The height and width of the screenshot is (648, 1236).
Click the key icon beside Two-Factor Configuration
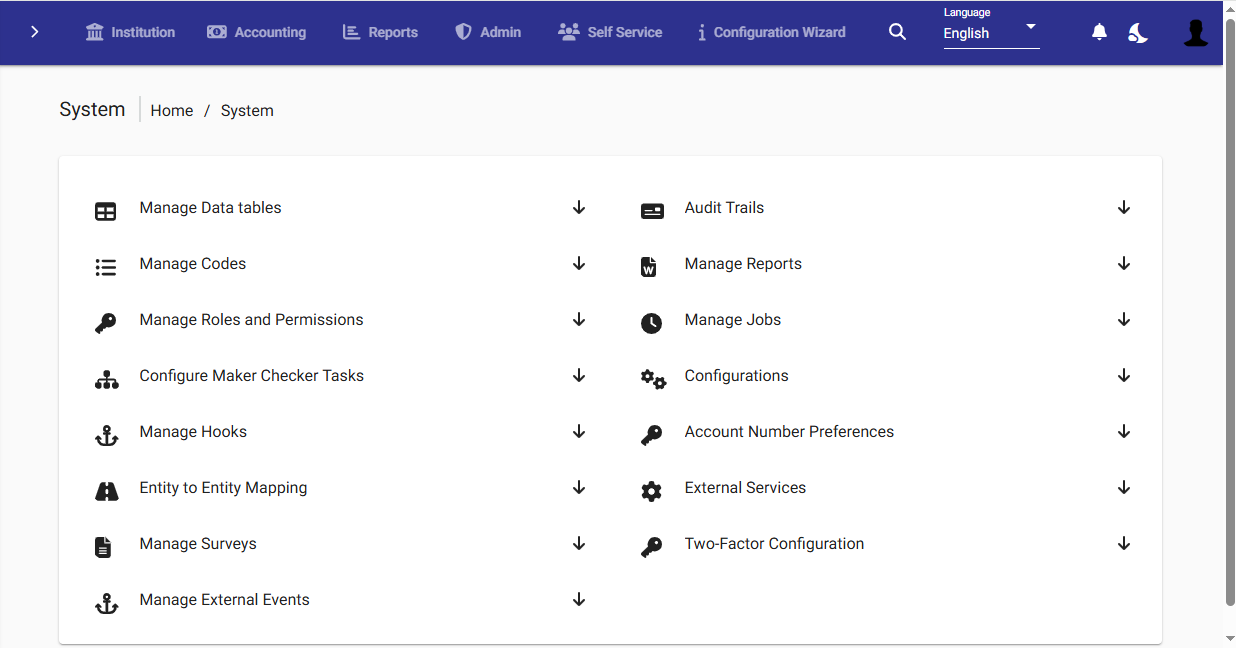[652, 548]
